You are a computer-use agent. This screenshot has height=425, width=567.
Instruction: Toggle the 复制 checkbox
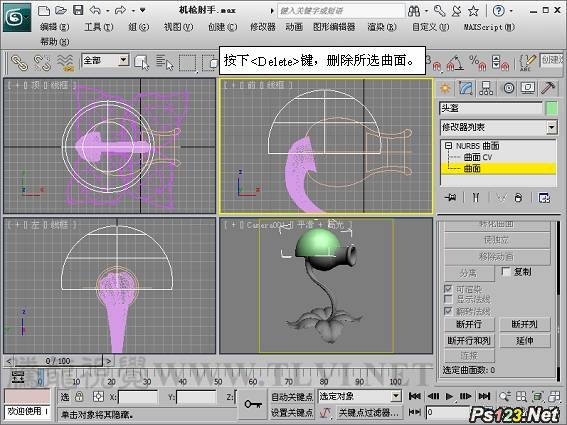coord(506,271)
